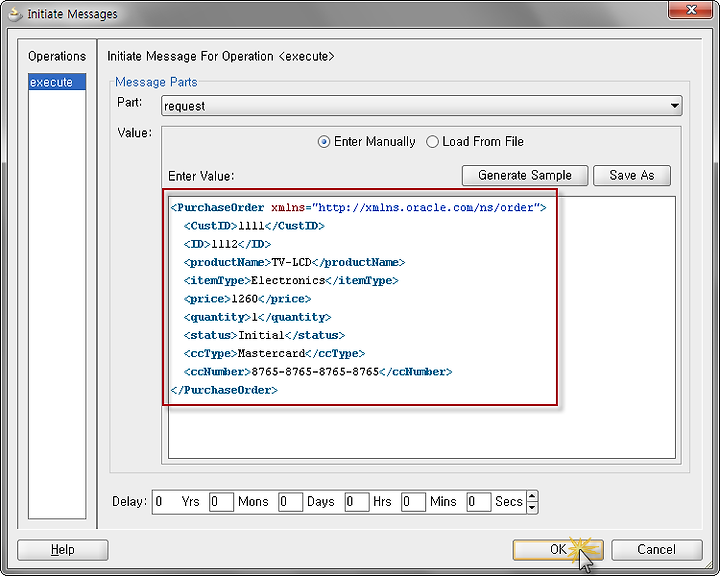
Task: Close the Initiate Messages dialog
Action: [x=691, y=10]
